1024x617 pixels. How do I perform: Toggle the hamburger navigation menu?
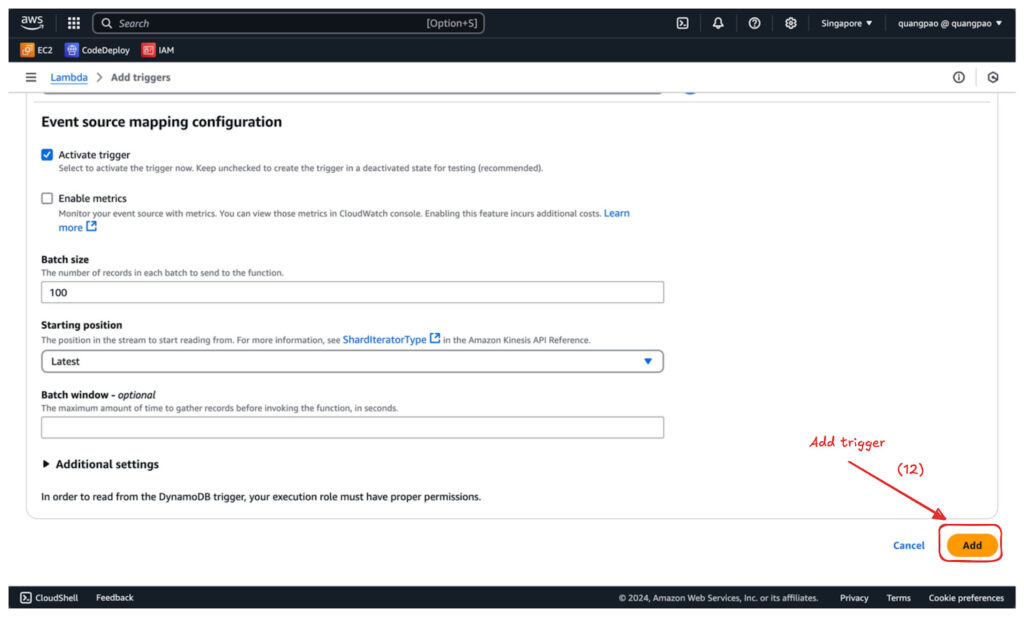point(31,77)
